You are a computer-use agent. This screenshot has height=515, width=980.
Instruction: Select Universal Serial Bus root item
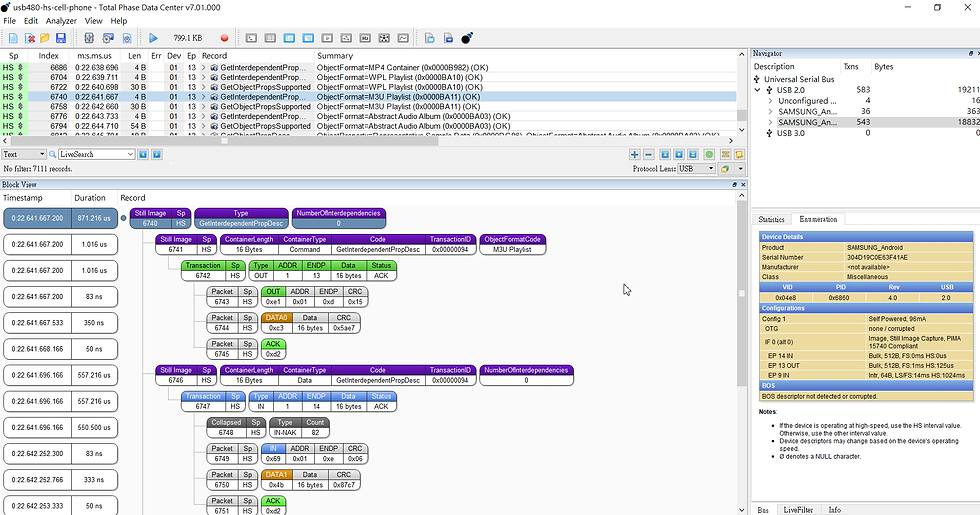click(x=799, y=79)
